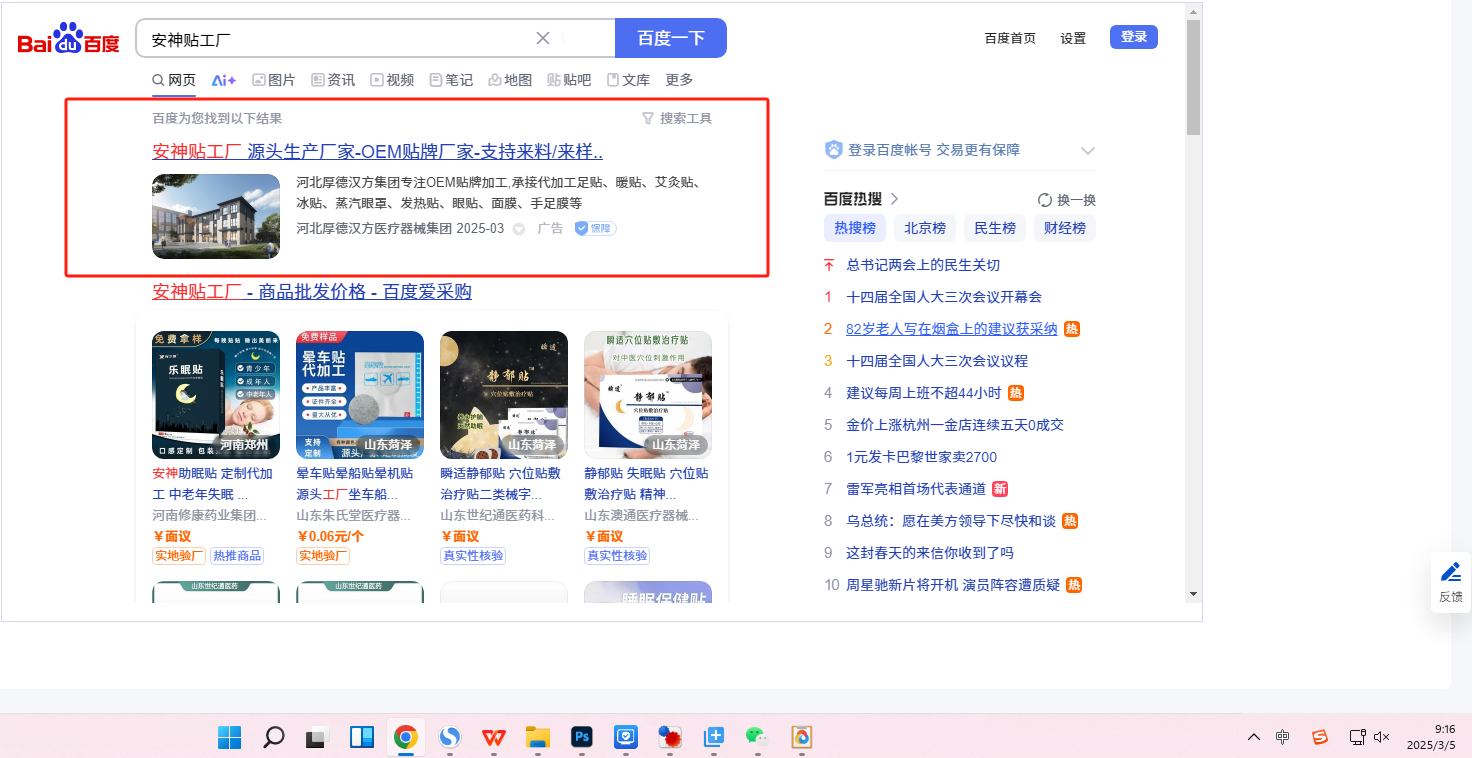Open 静郁贴 失眠贴 穴位贴 product title
The width and height of the screenshot is (1472, 758).
point(646,484)
